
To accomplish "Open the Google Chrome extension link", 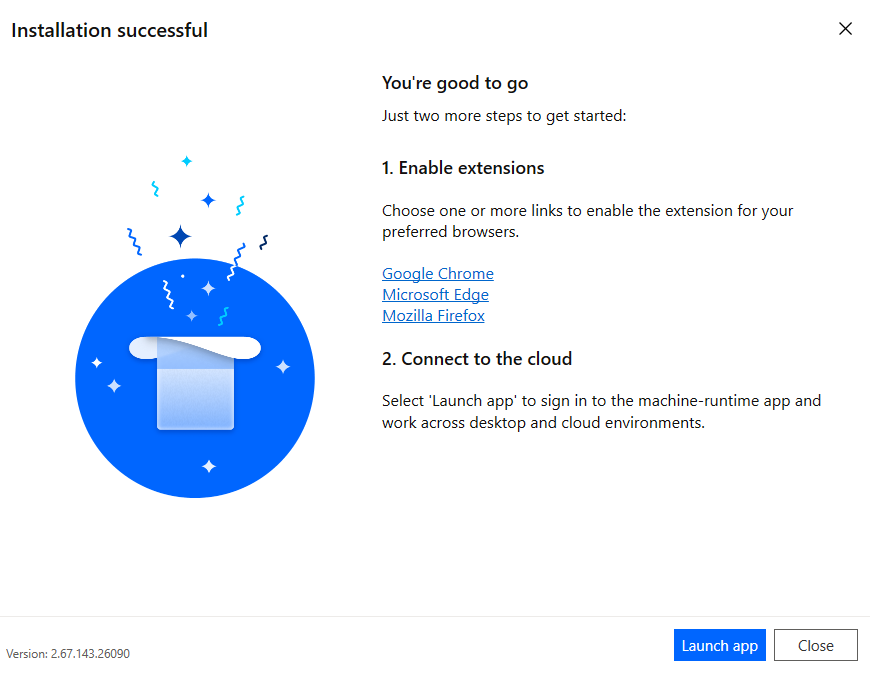I will tap(438, 274).
